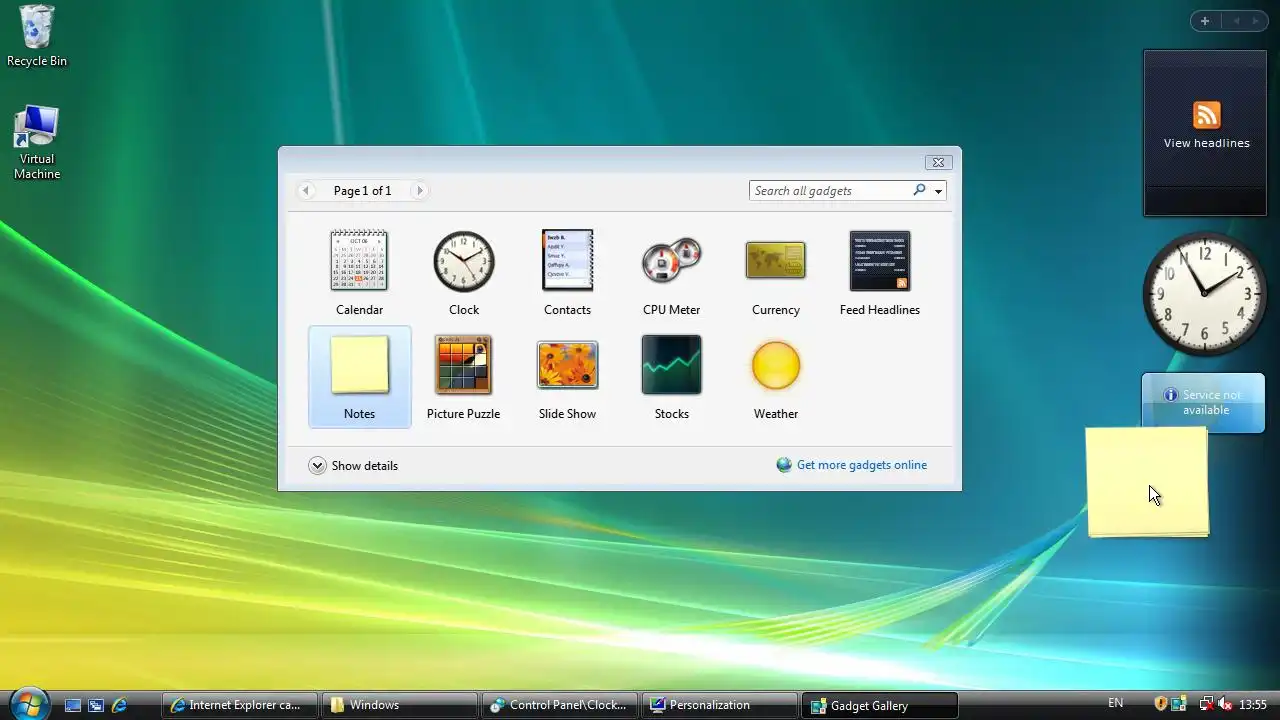Image resolution: width=1280 pixels, height=720 pixels.
Task: Click Show Desktop in Quick Launch
Action: 73,705
